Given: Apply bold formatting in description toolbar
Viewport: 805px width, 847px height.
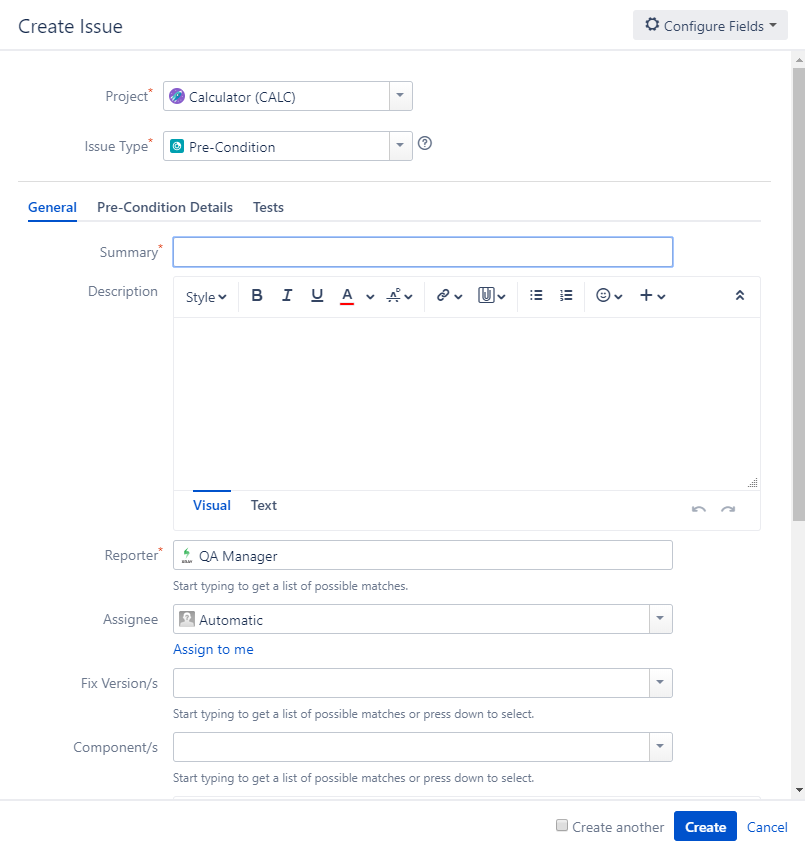Looking at the screenshot, I should 257,295.
